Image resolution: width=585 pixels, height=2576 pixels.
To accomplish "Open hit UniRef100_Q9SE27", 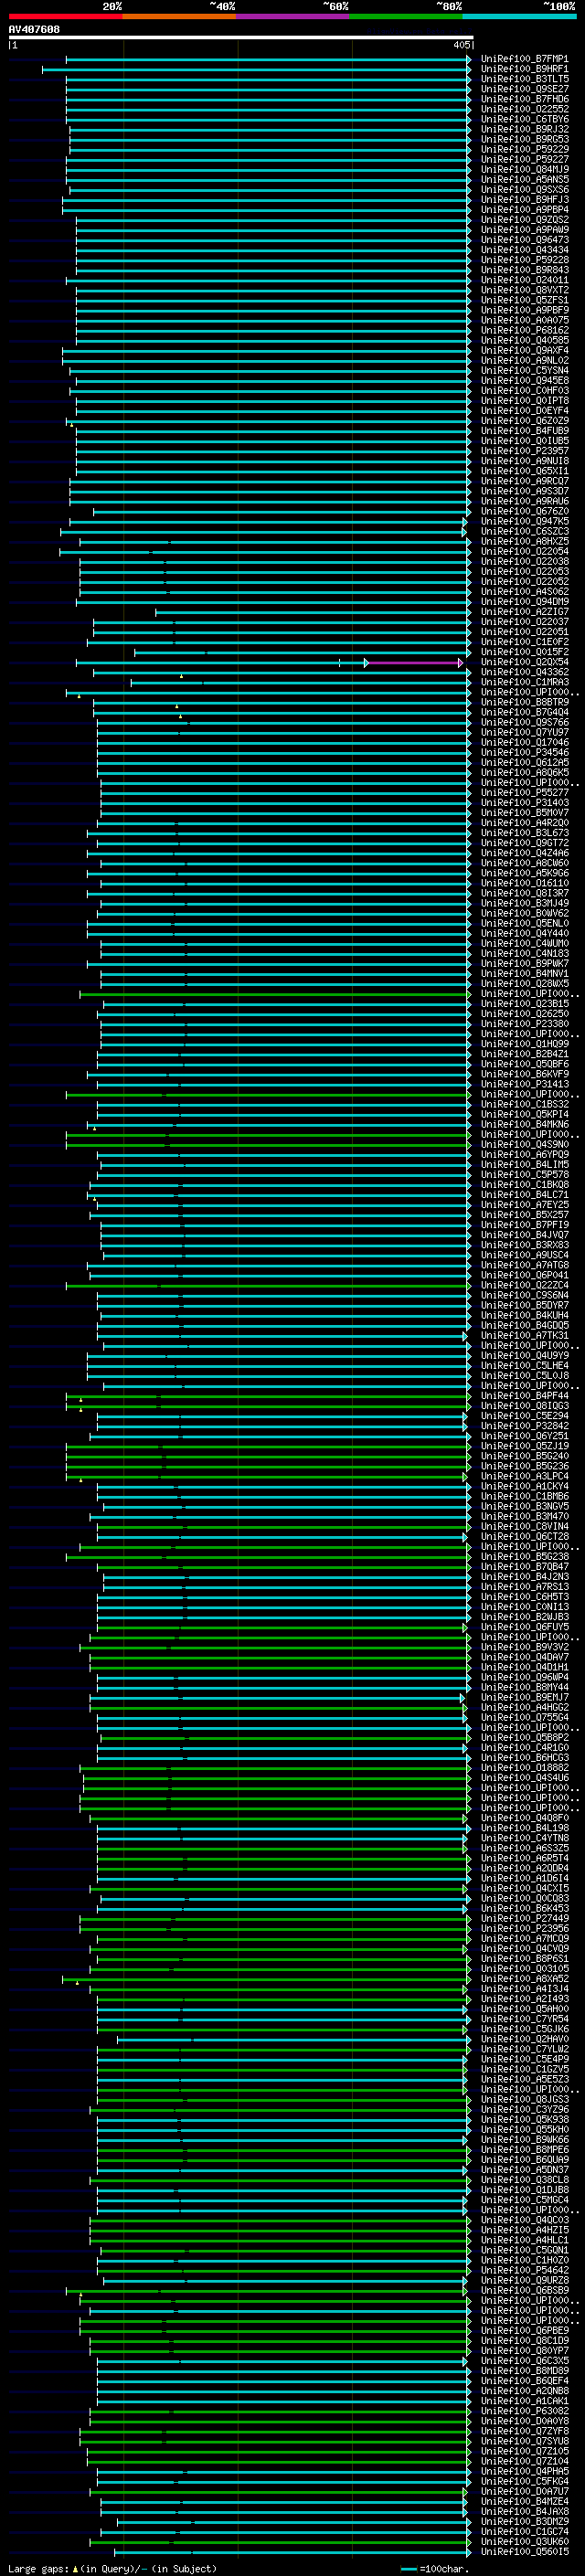I will pyautogui.click(x=524, y=89).
